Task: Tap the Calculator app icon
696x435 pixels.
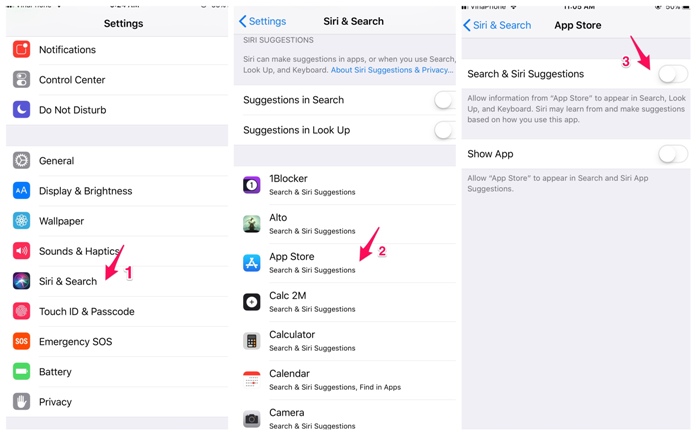Action: tap(252, 341)
